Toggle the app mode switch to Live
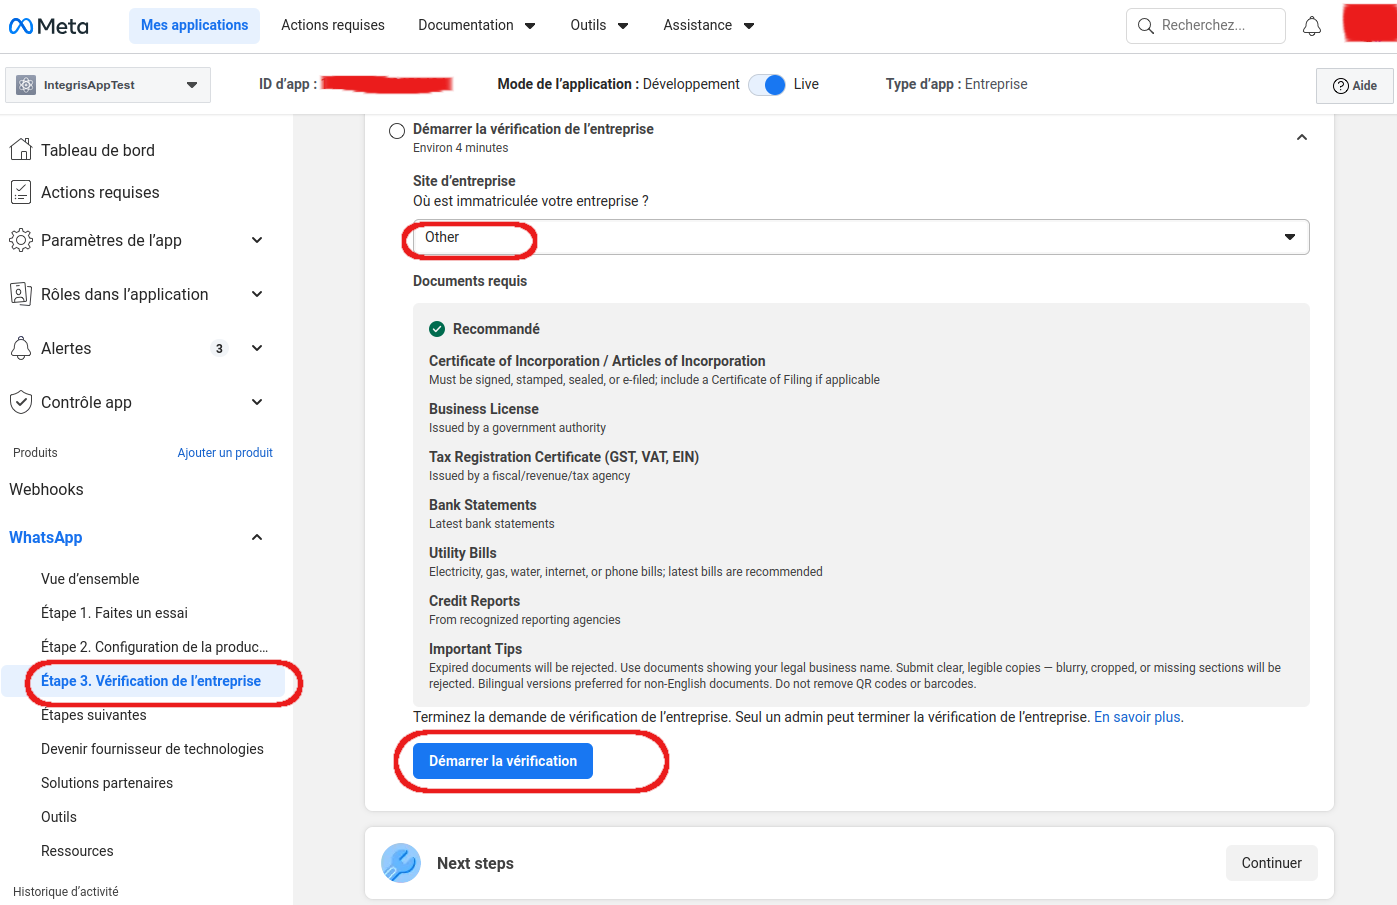This screenshot has height=905, width=1397. pos(767,85)
